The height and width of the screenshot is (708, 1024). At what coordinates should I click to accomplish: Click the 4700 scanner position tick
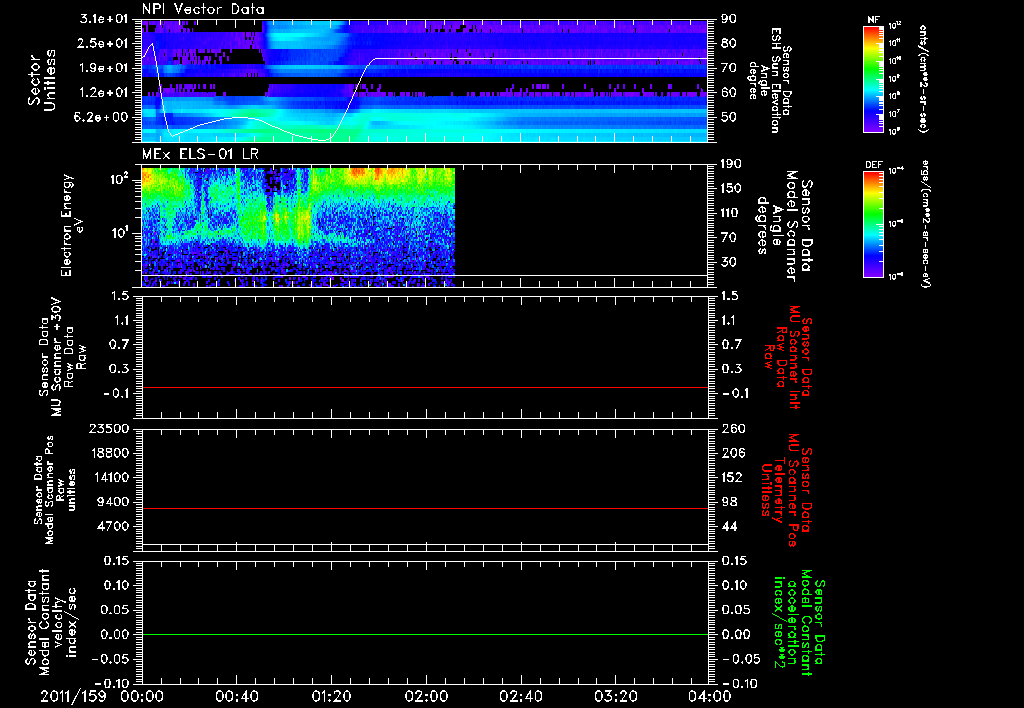112,526
